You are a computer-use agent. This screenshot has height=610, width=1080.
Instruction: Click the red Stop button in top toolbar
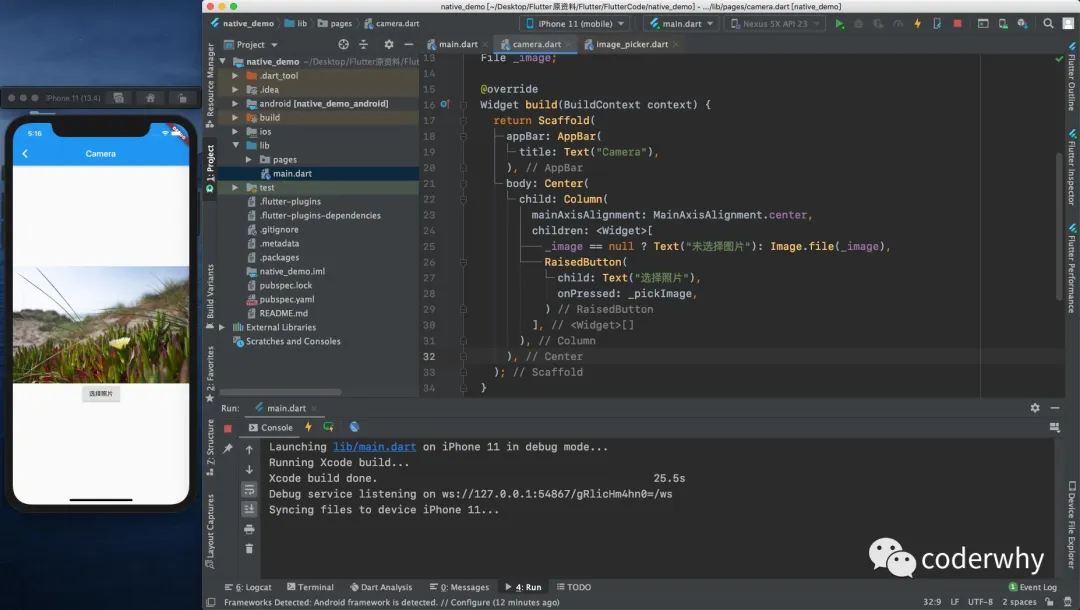coord(957,23)
